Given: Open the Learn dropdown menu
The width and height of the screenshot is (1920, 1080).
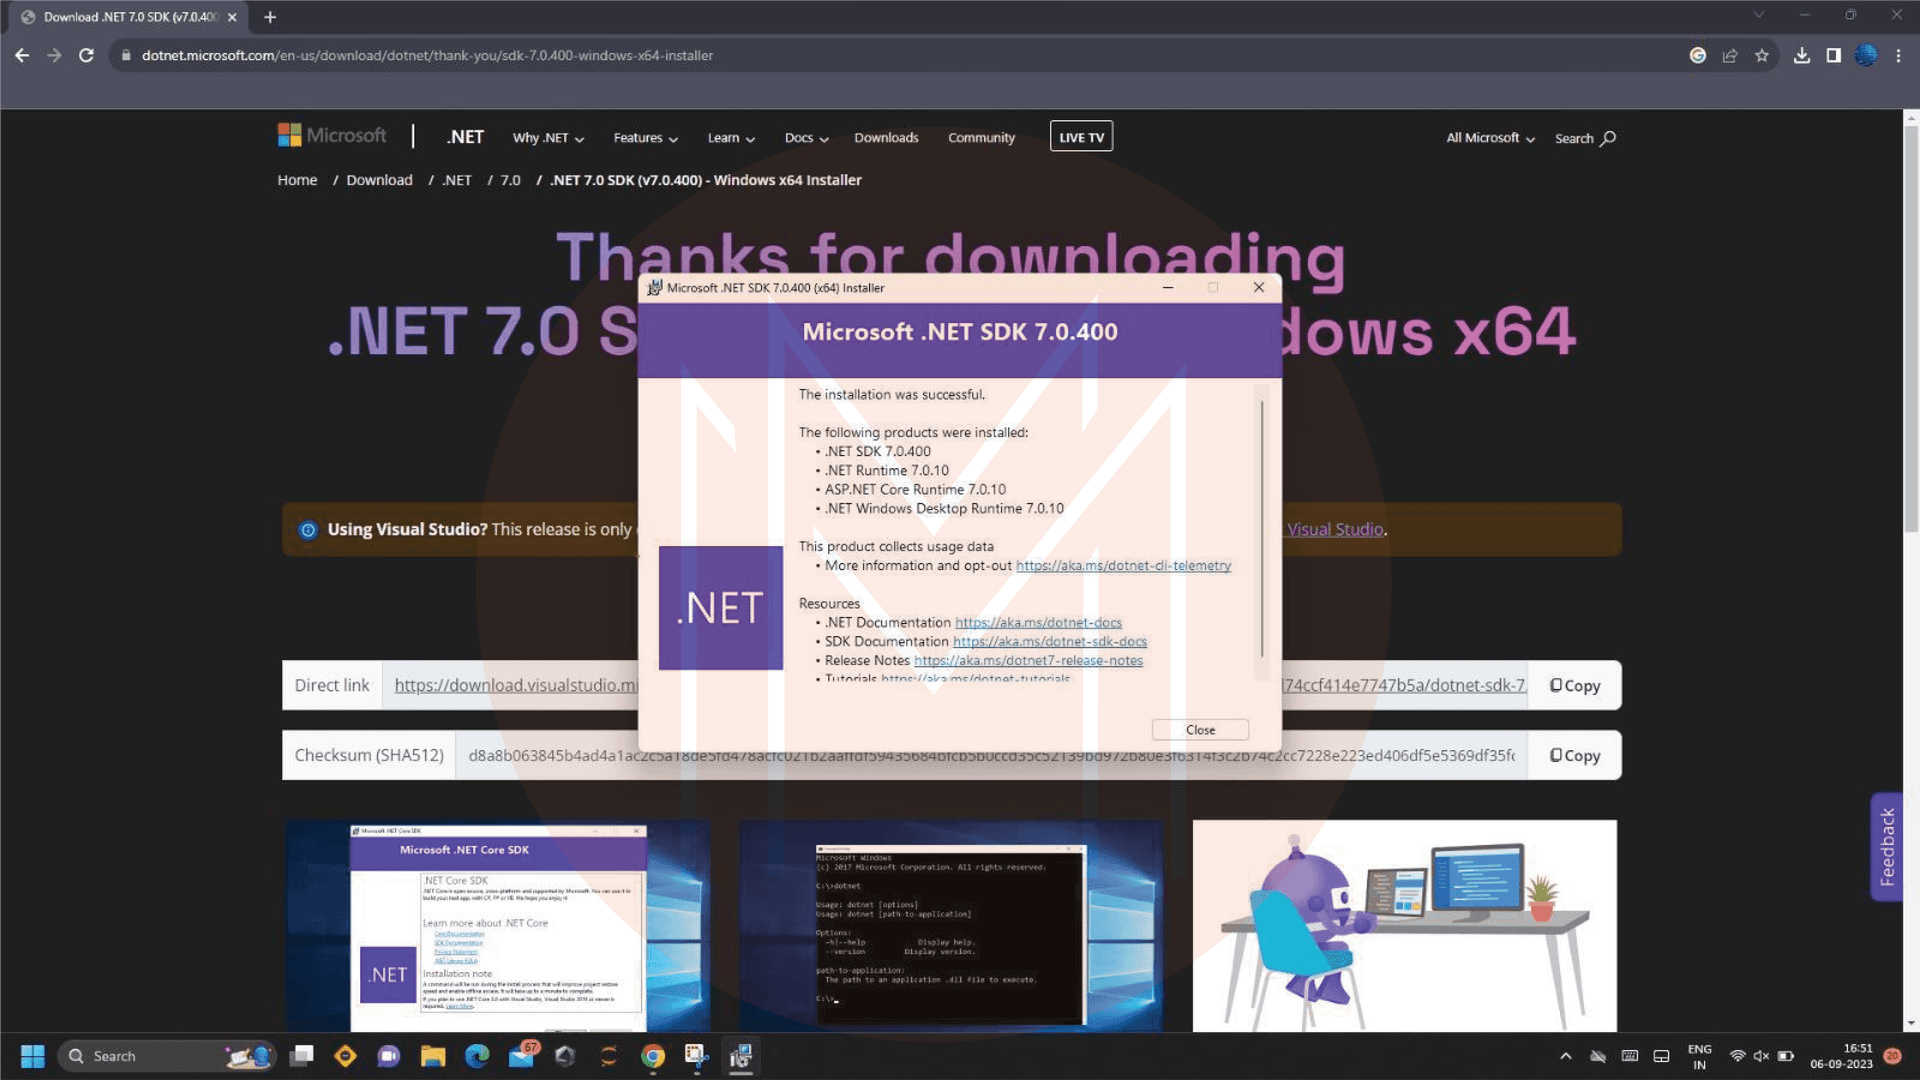Looking at the screenshot, I should tap(729, 138).
